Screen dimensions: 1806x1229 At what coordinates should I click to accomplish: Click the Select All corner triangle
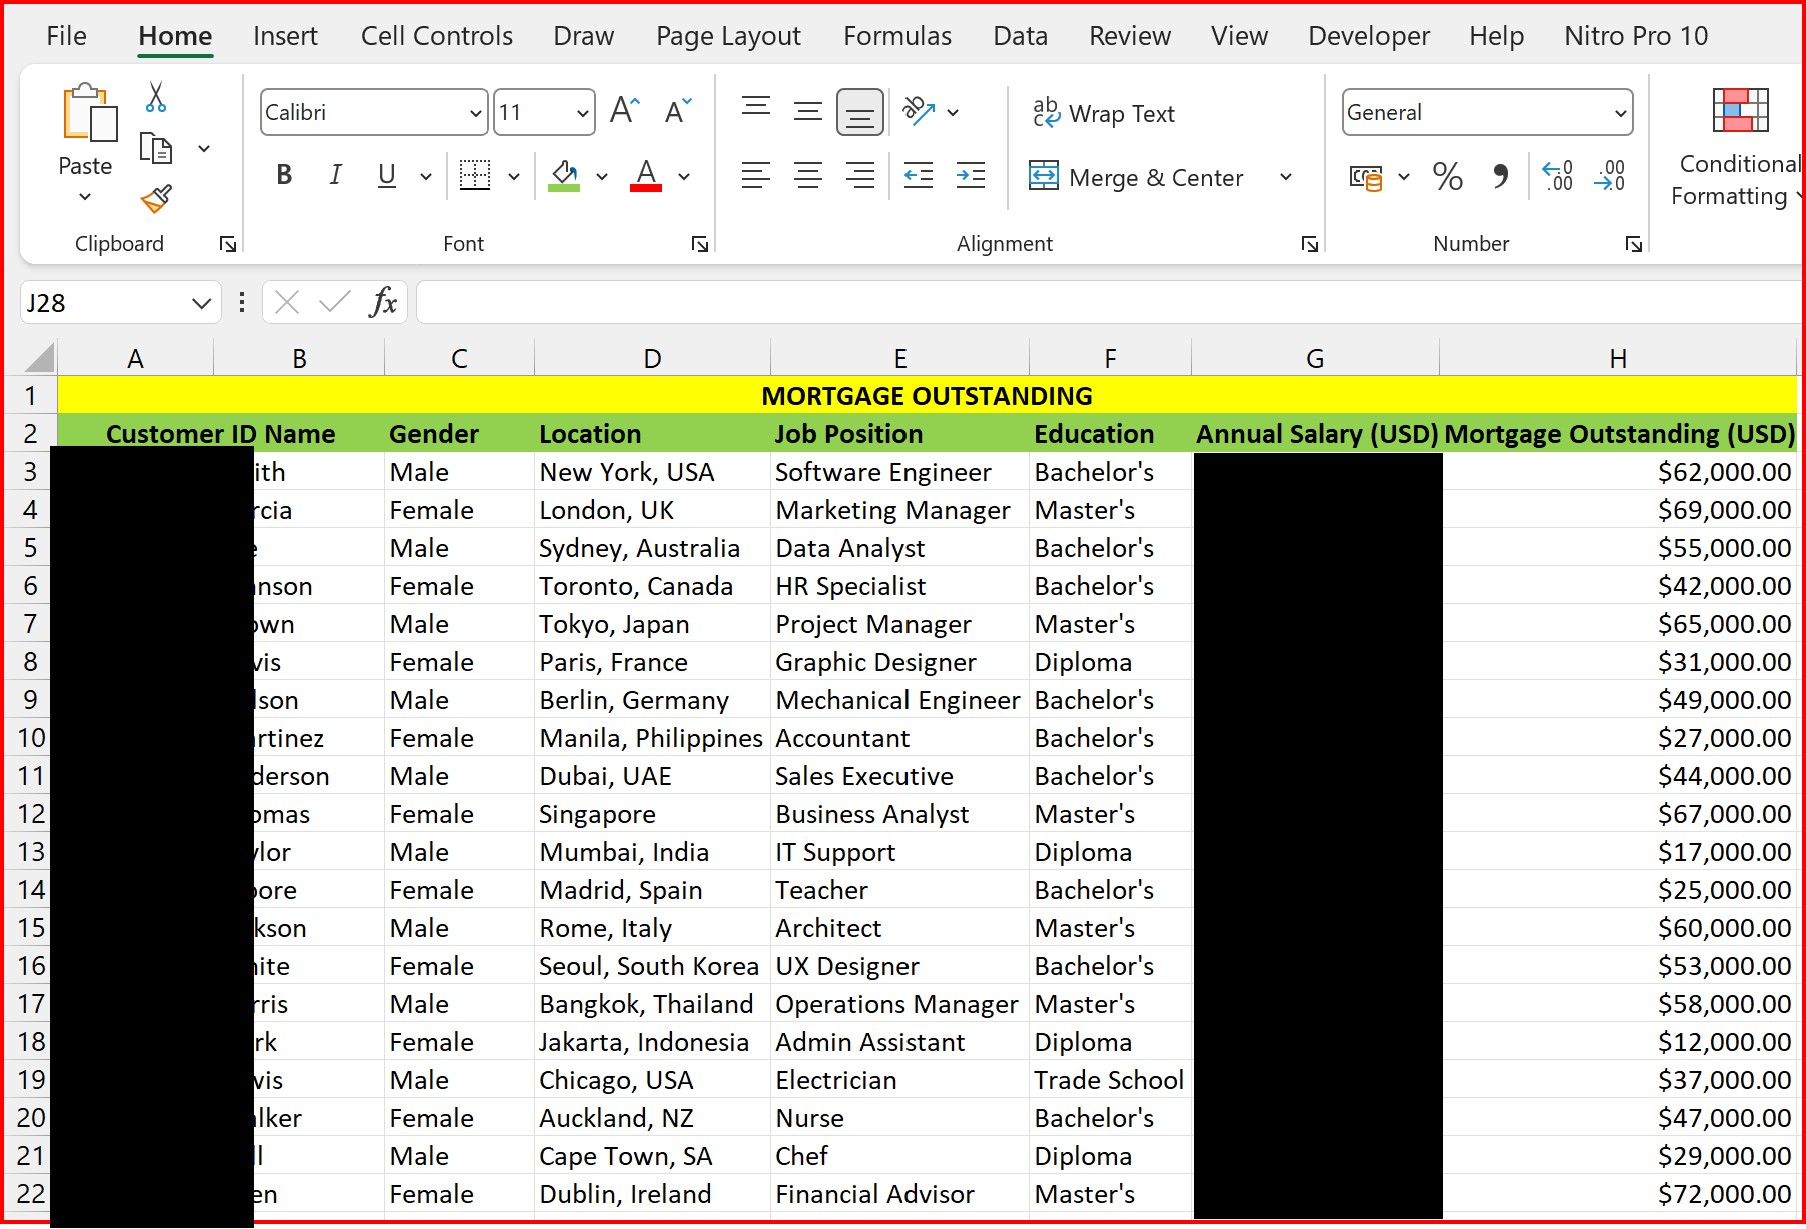click(38, 357)
